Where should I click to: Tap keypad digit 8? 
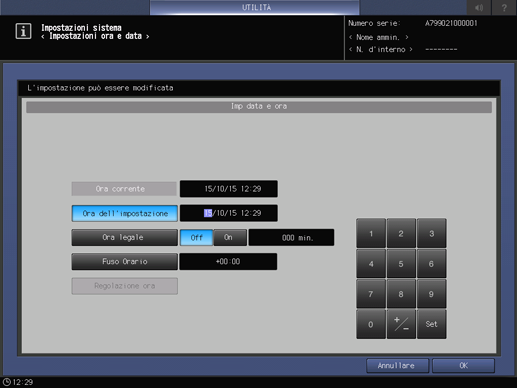[401, 294]
